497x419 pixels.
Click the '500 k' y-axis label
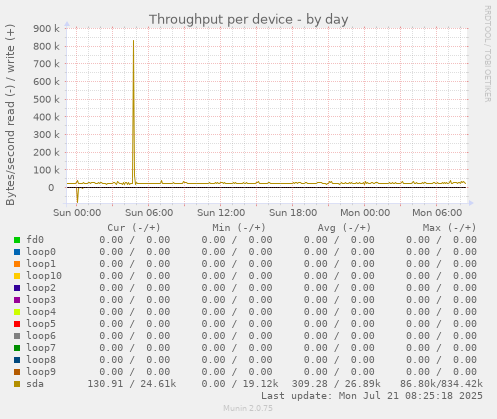pos(46,99)
